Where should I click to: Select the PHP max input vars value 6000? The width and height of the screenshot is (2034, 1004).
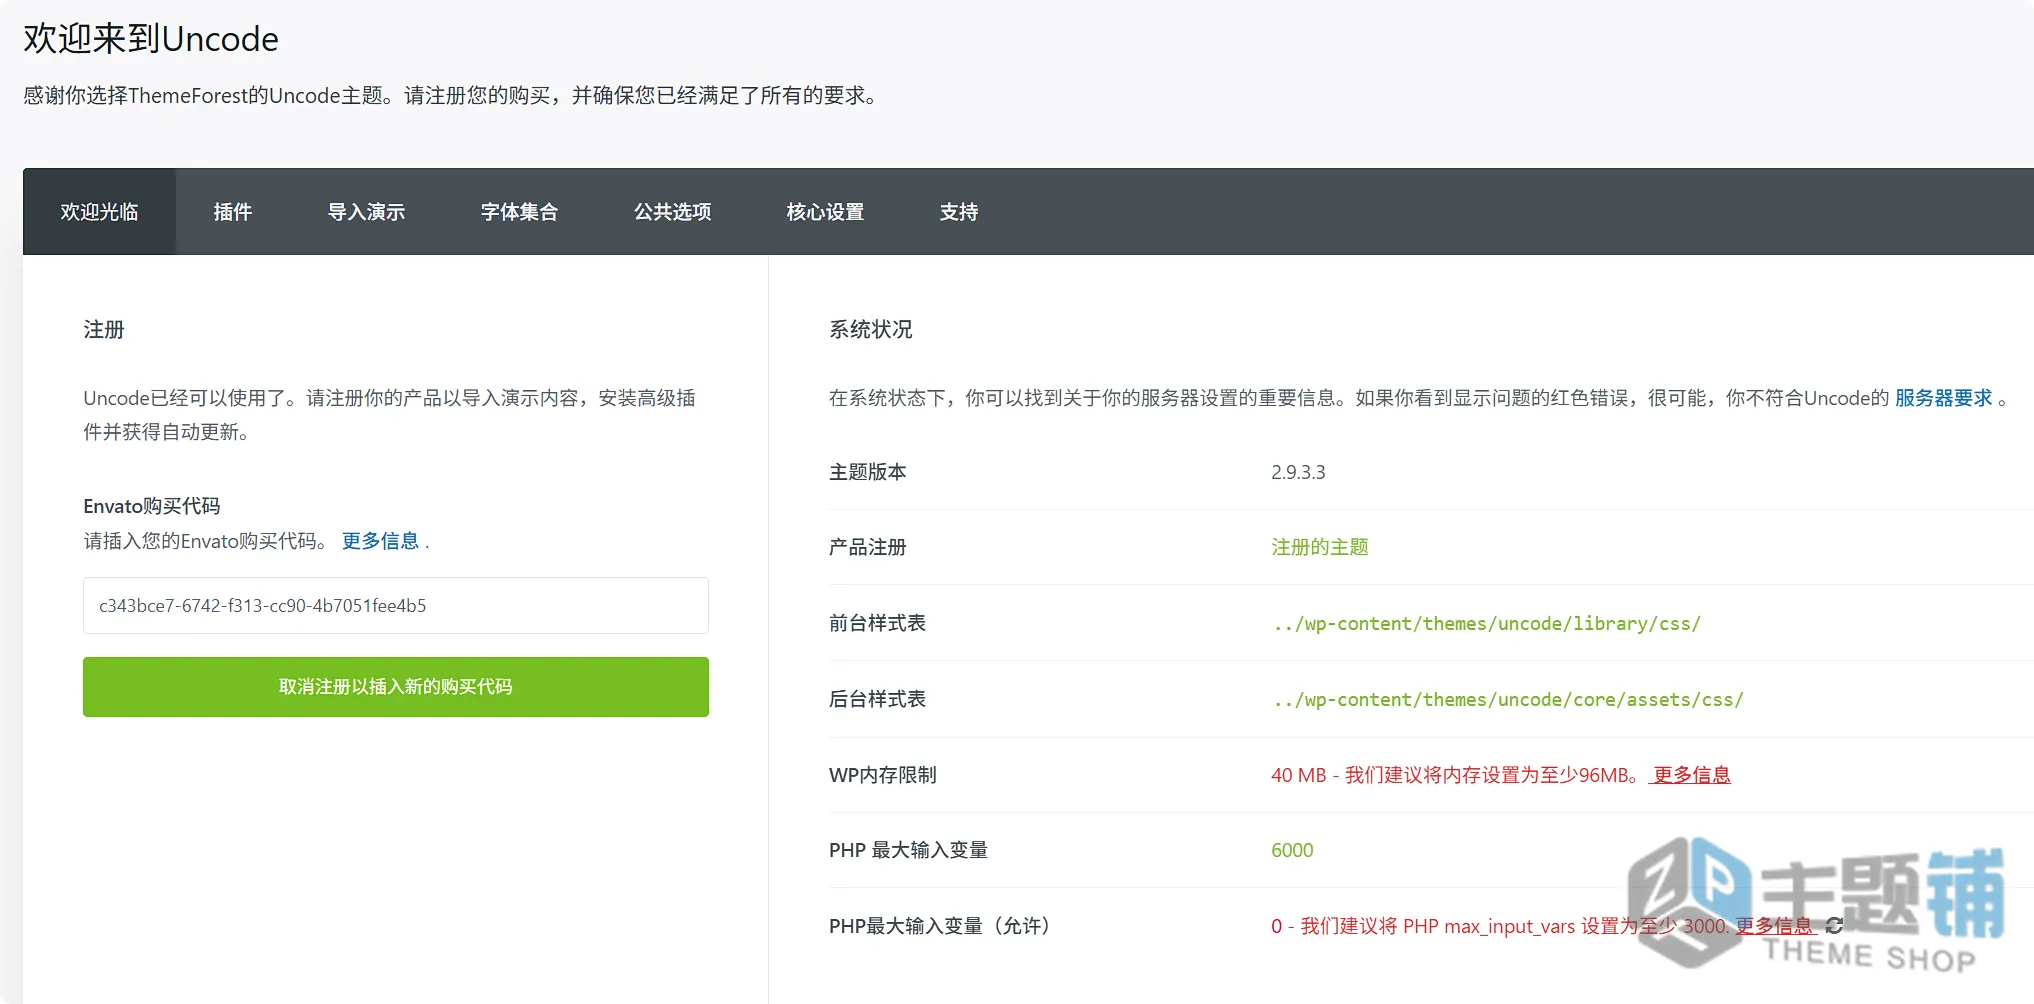pyautogui.click(x=1292, y=850)
